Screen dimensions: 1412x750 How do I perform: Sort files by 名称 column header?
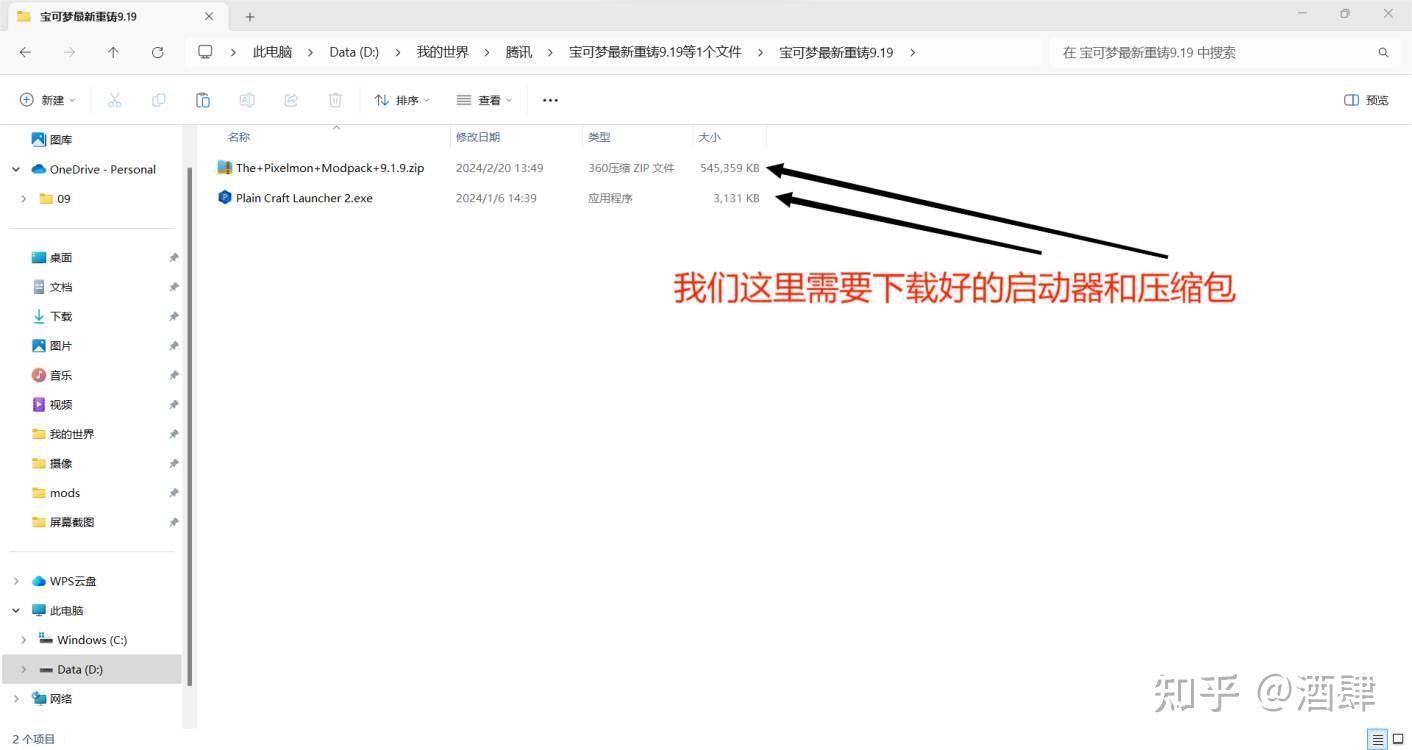[239, 137]
